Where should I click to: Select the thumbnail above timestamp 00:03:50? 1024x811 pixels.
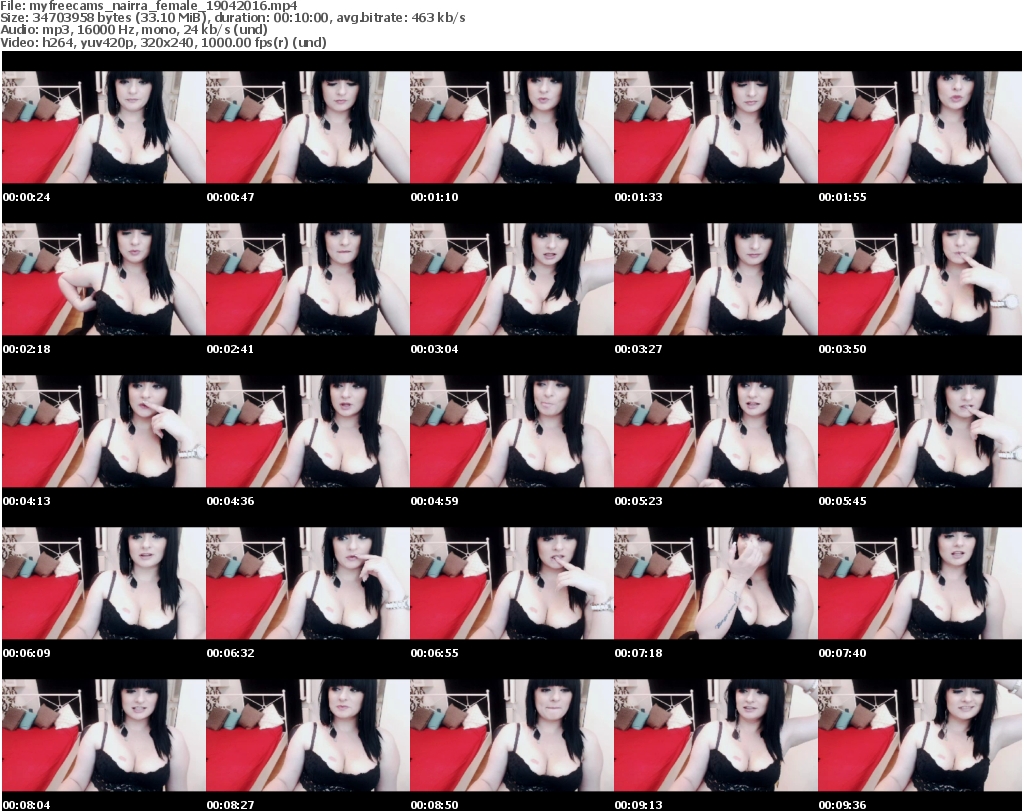coord(920,279)
